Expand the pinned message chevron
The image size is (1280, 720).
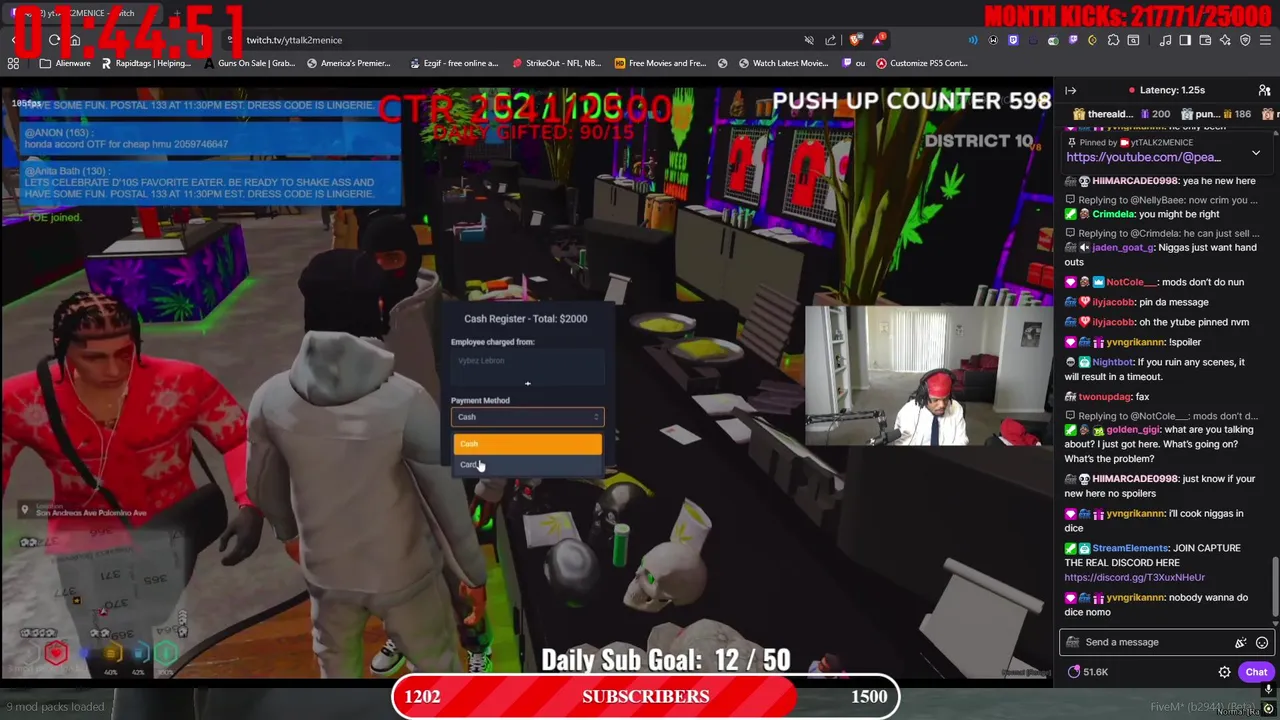click(x=1256, y=153)
